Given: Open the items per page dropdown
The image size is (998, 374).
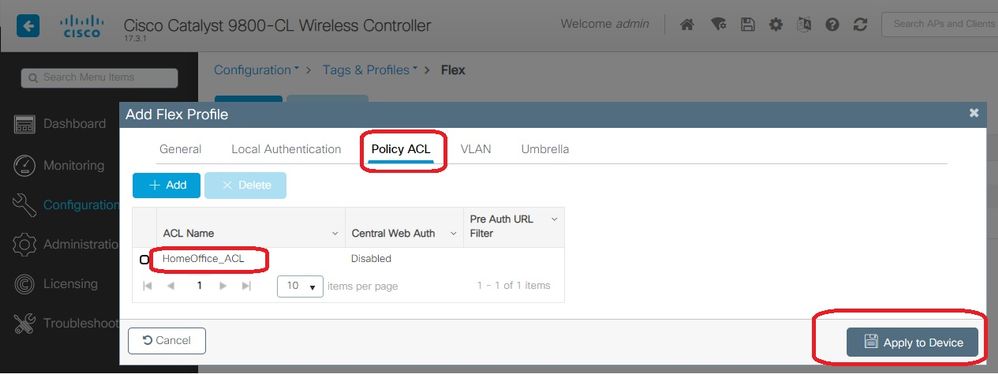Looking at the screenshot, I should point(300,286).
